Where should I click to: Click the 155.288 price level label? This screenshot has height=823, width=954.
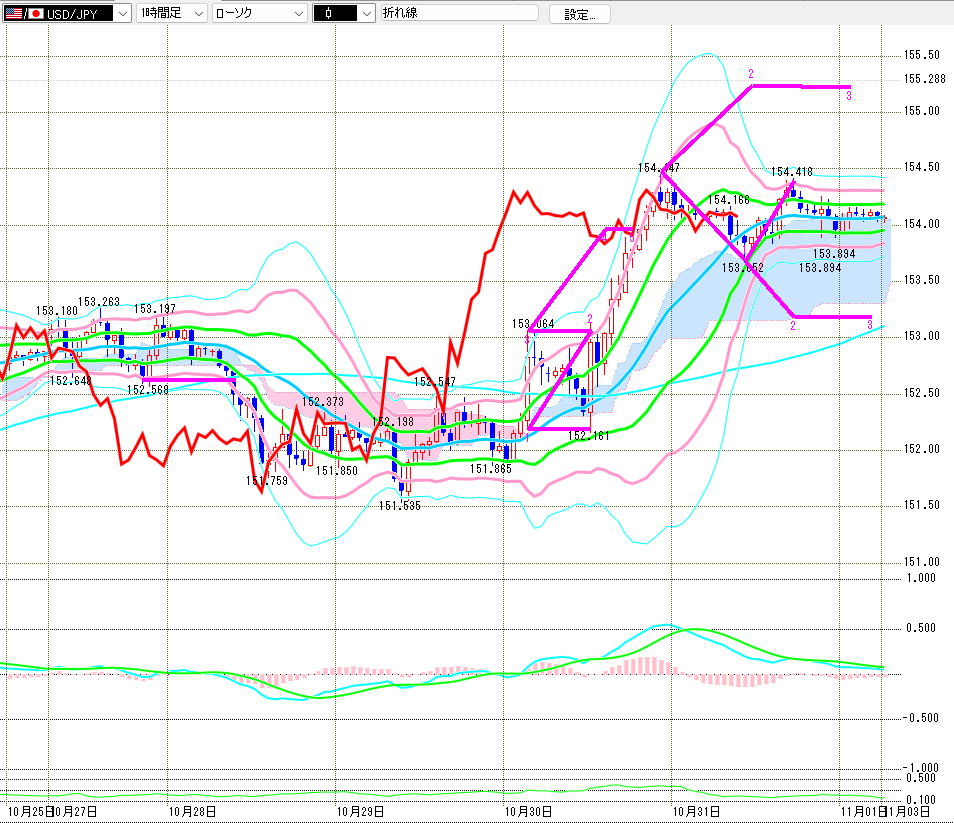click(x=924, y=79)
